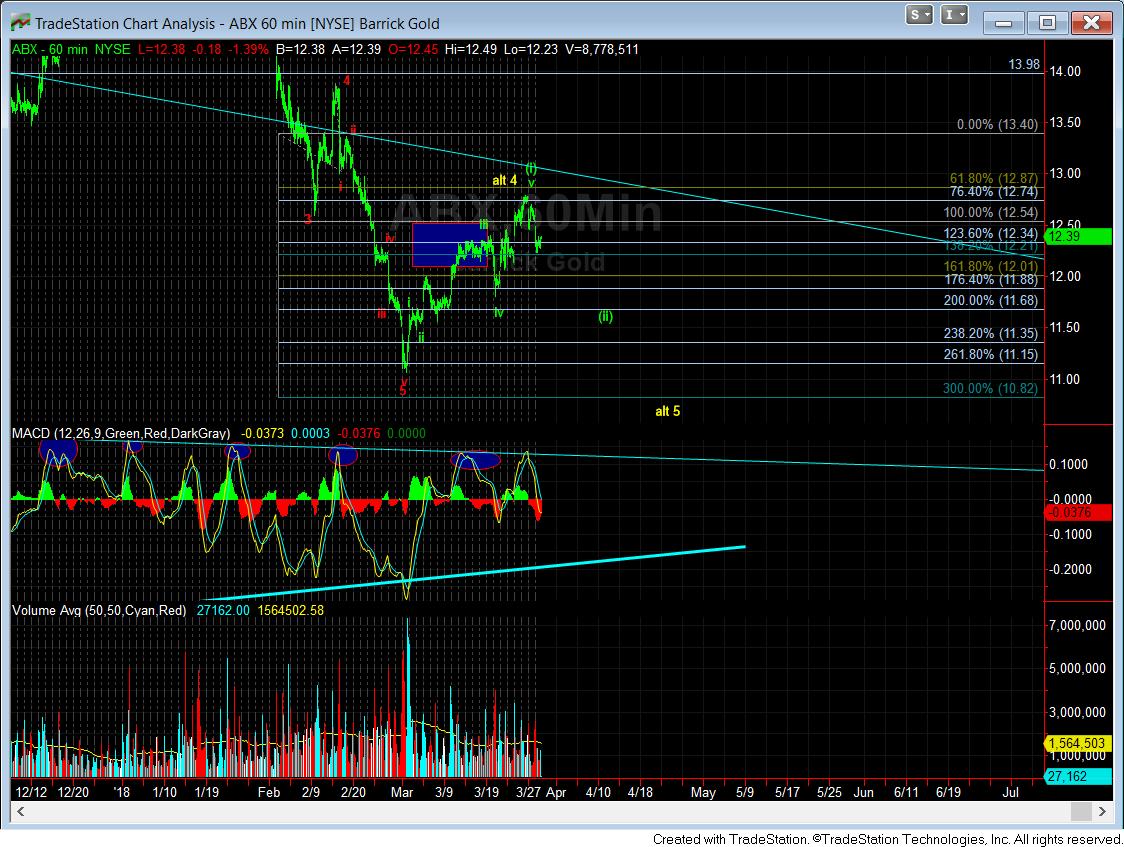
Task: Click the '76.40% (12.74)' Fibonacci label
Action: click(994, 191)
